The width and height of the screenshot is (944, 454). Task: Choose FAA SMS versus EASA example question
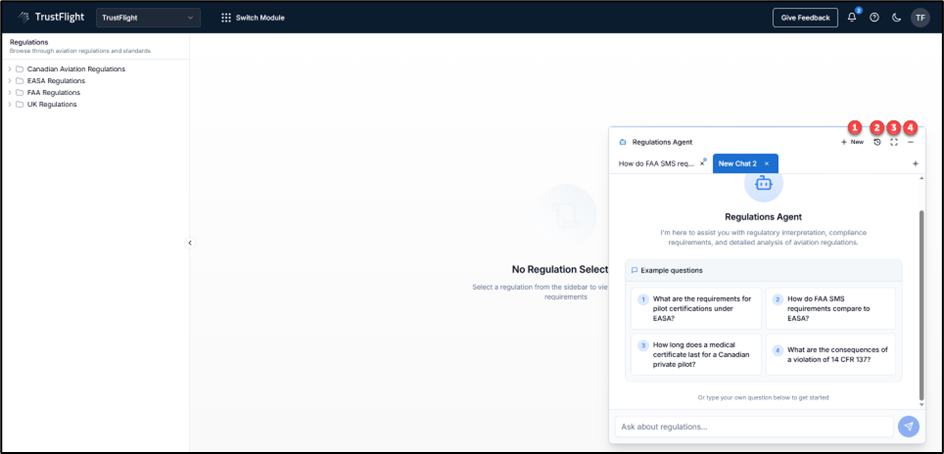coord(831,308)
